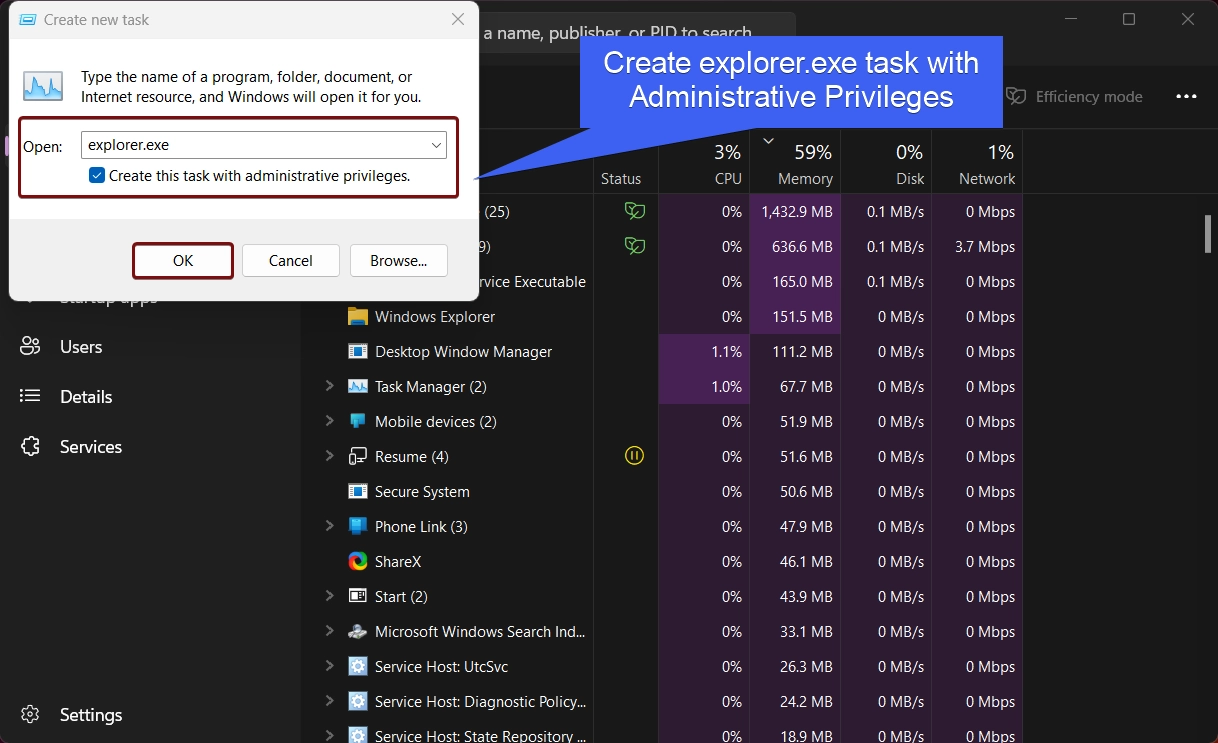Expand the Mobile devices (2) group
The height and width of the screenshot is (743, 1218).
click(329, 421)
